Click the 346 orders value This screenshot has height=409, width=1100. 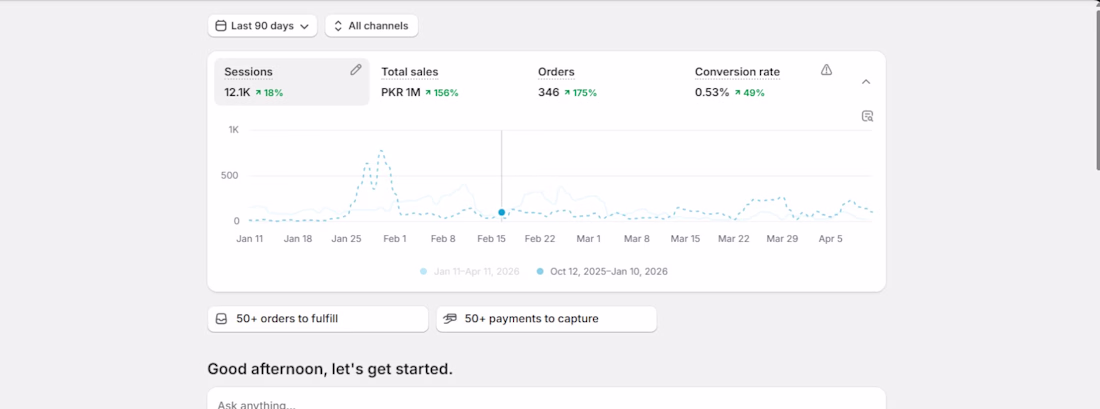(x=549, y=93)
